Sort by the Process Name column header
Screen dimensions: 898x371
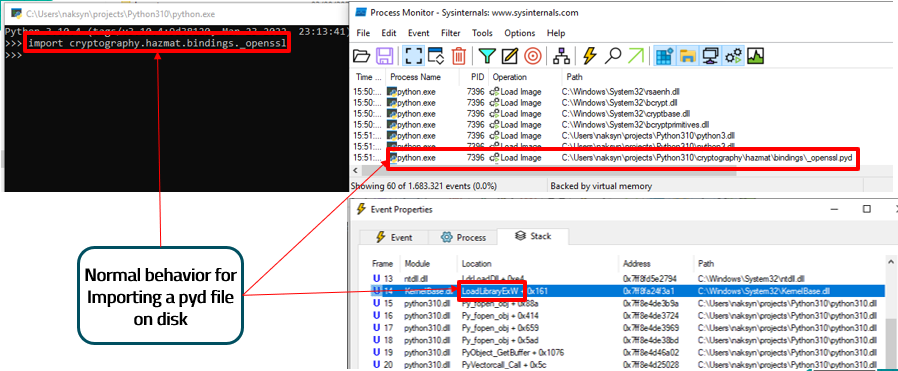(423, 77)
